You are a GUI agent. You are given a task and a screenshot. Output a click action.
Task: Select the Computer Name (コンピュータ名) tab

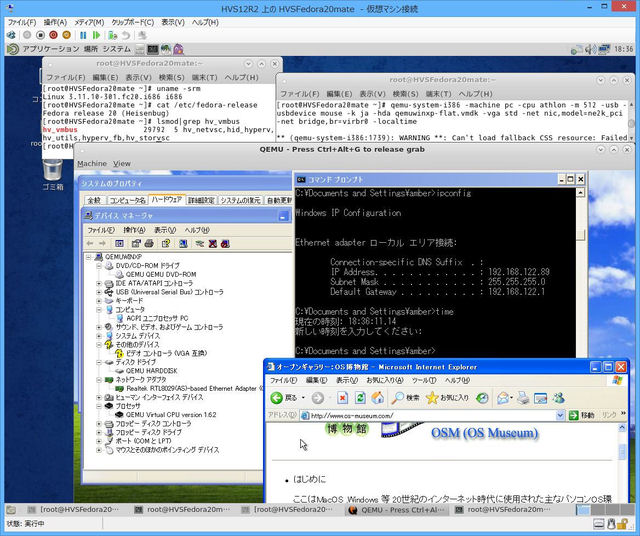click(x=127, y=200)
